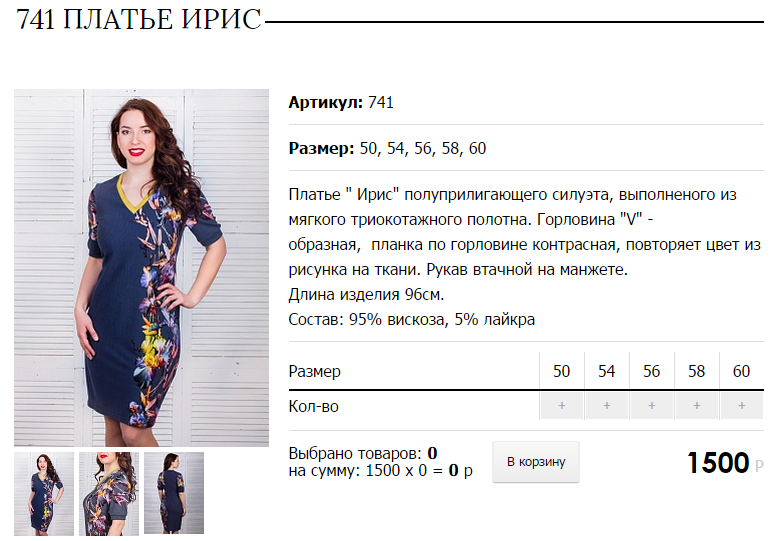Open the main dress photo
This screenshot has height=541, width=775.
click(x=141, y=267)
